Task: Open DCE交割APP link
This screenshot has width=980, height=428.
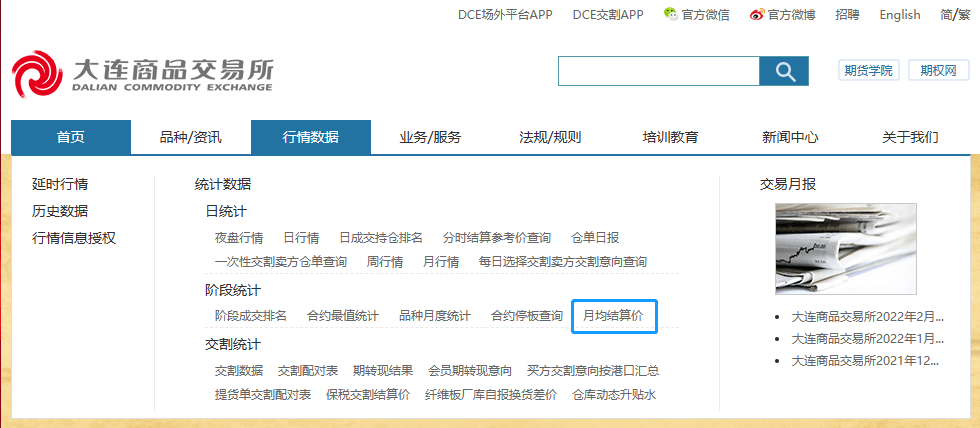Action: pyautogui.click(x=608, y=14)
